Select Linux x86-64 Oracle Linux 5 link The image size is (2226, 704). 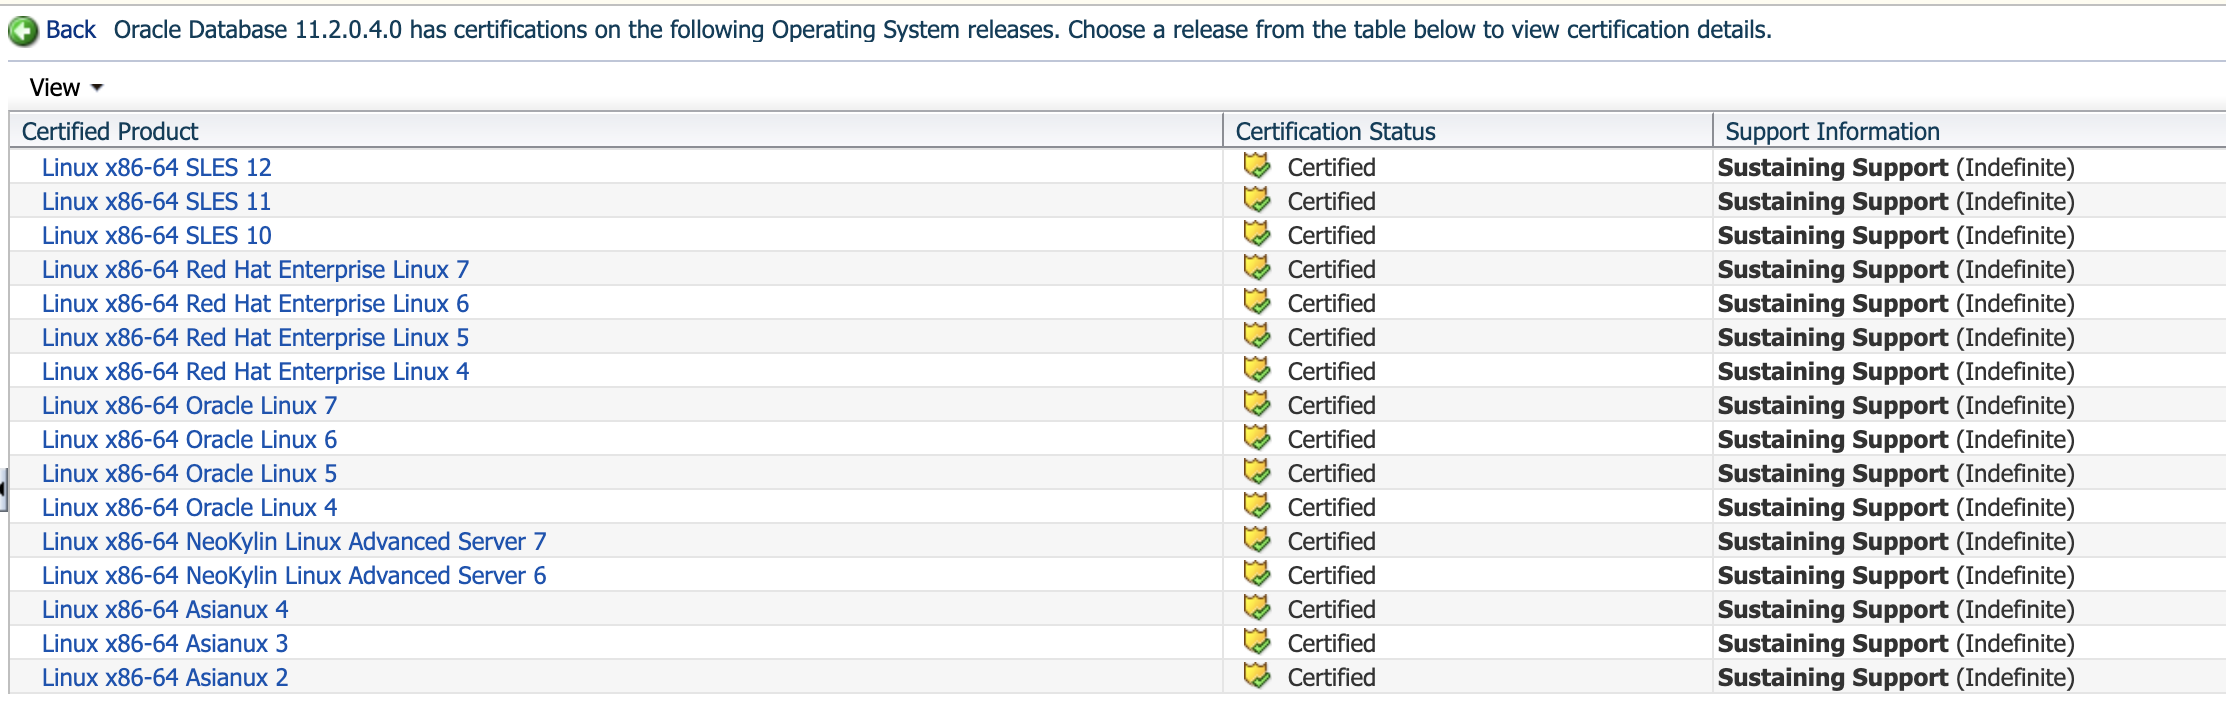[x=189, y=474]
